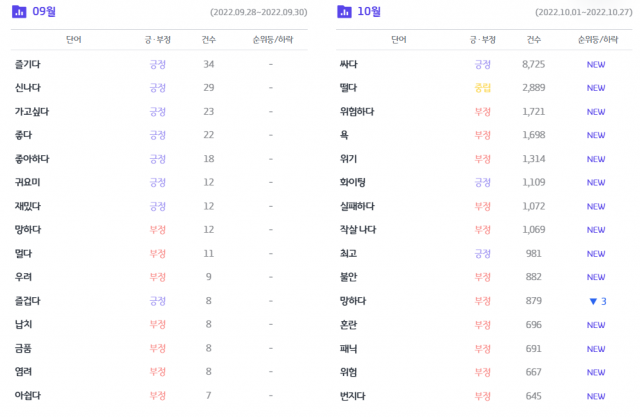Select the word 귀요미
This screenshot has height=417, width=640.
tap(28, 182)
